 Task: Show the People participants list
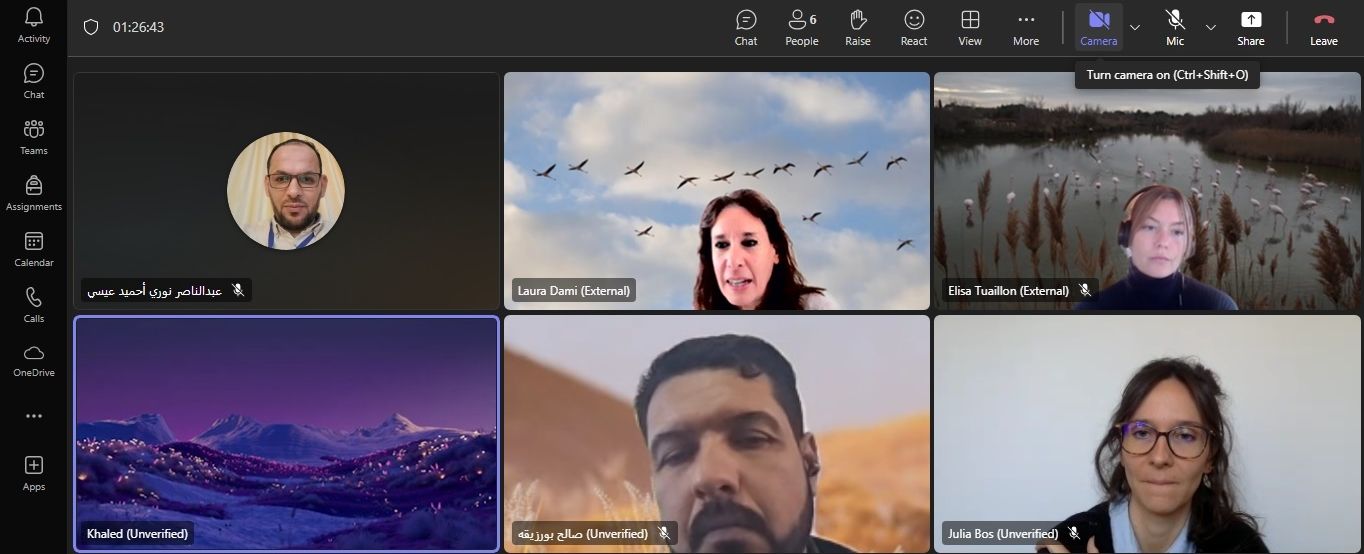[x=801, y=27]
